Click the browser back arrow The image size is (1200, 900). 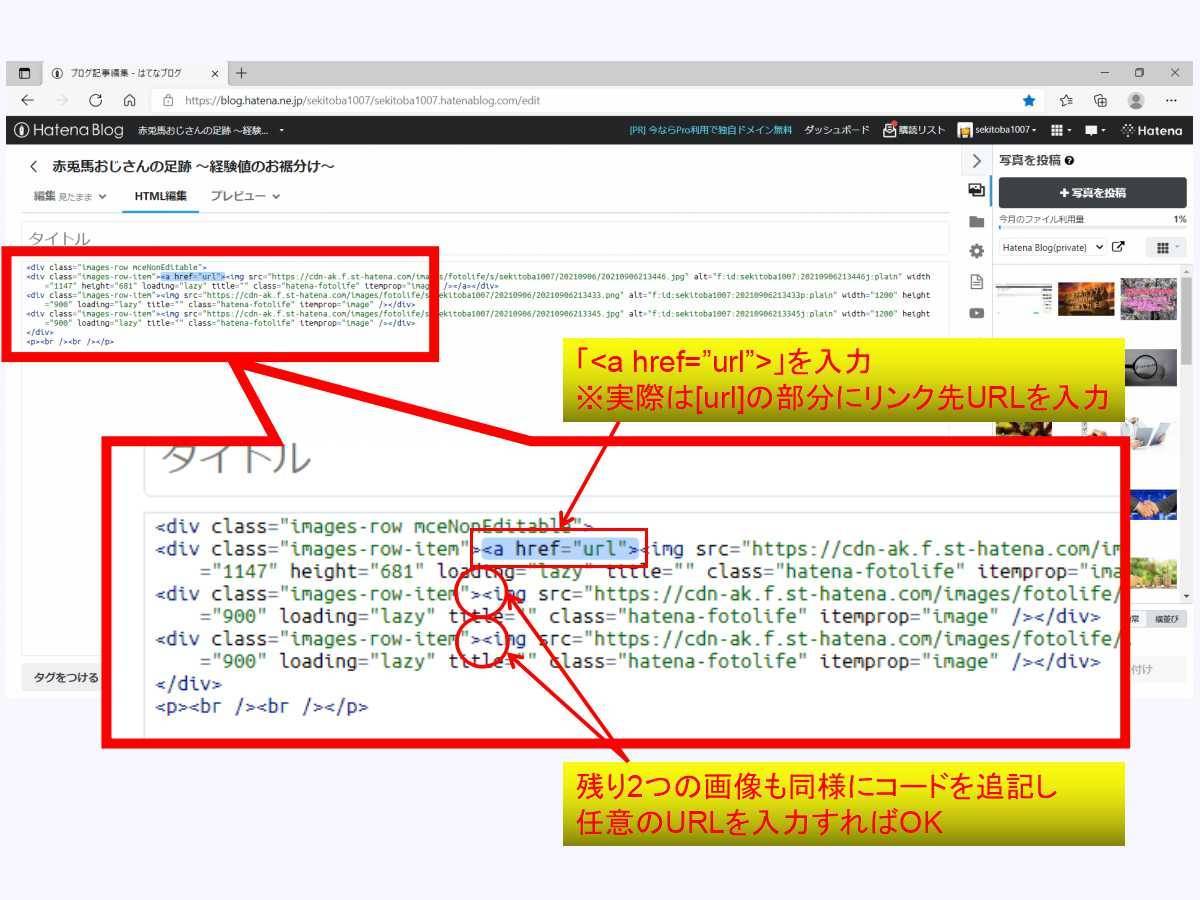pos(27,100)
